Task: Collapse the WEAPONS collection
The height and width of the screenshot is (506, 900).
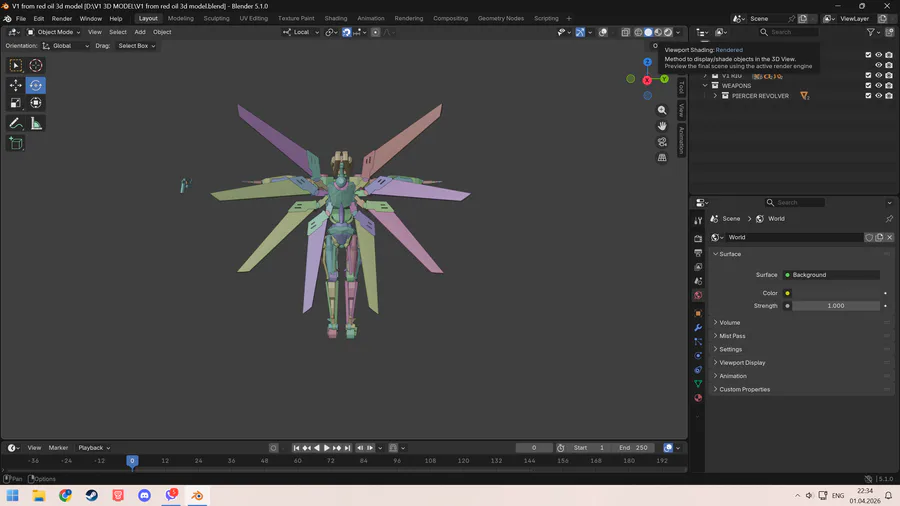Action: click(x=705, y=85)
